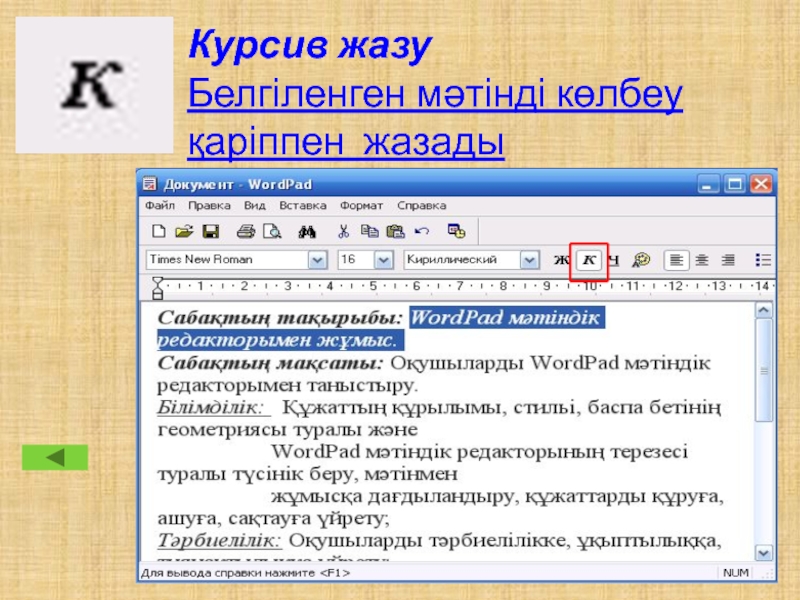
Task: Open the Справка menu
Action: coord(421,206)
